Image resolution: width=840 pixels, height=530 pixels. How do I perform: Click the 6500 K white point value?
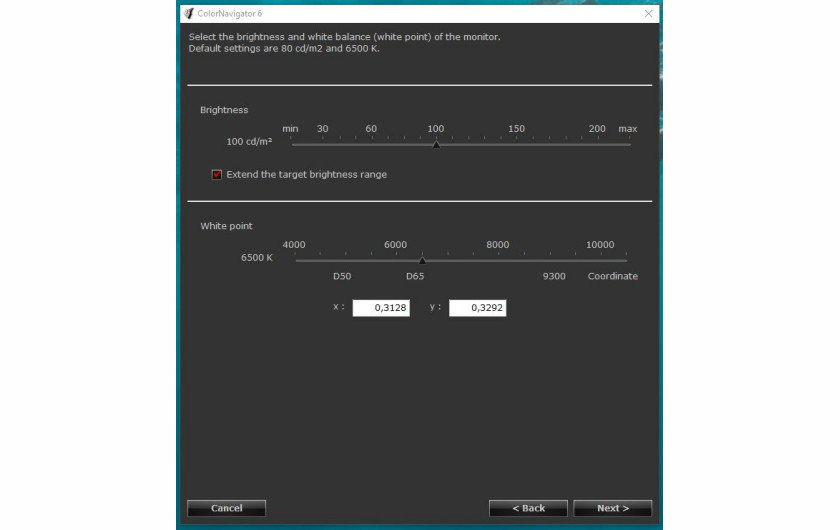click(x=257, y=258)
